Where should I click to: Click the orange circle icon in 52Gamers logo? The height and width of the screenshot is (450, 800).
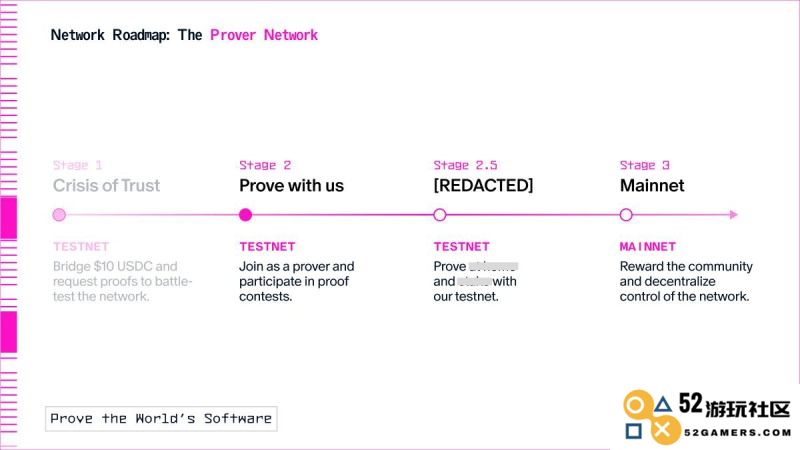point(635,406)
